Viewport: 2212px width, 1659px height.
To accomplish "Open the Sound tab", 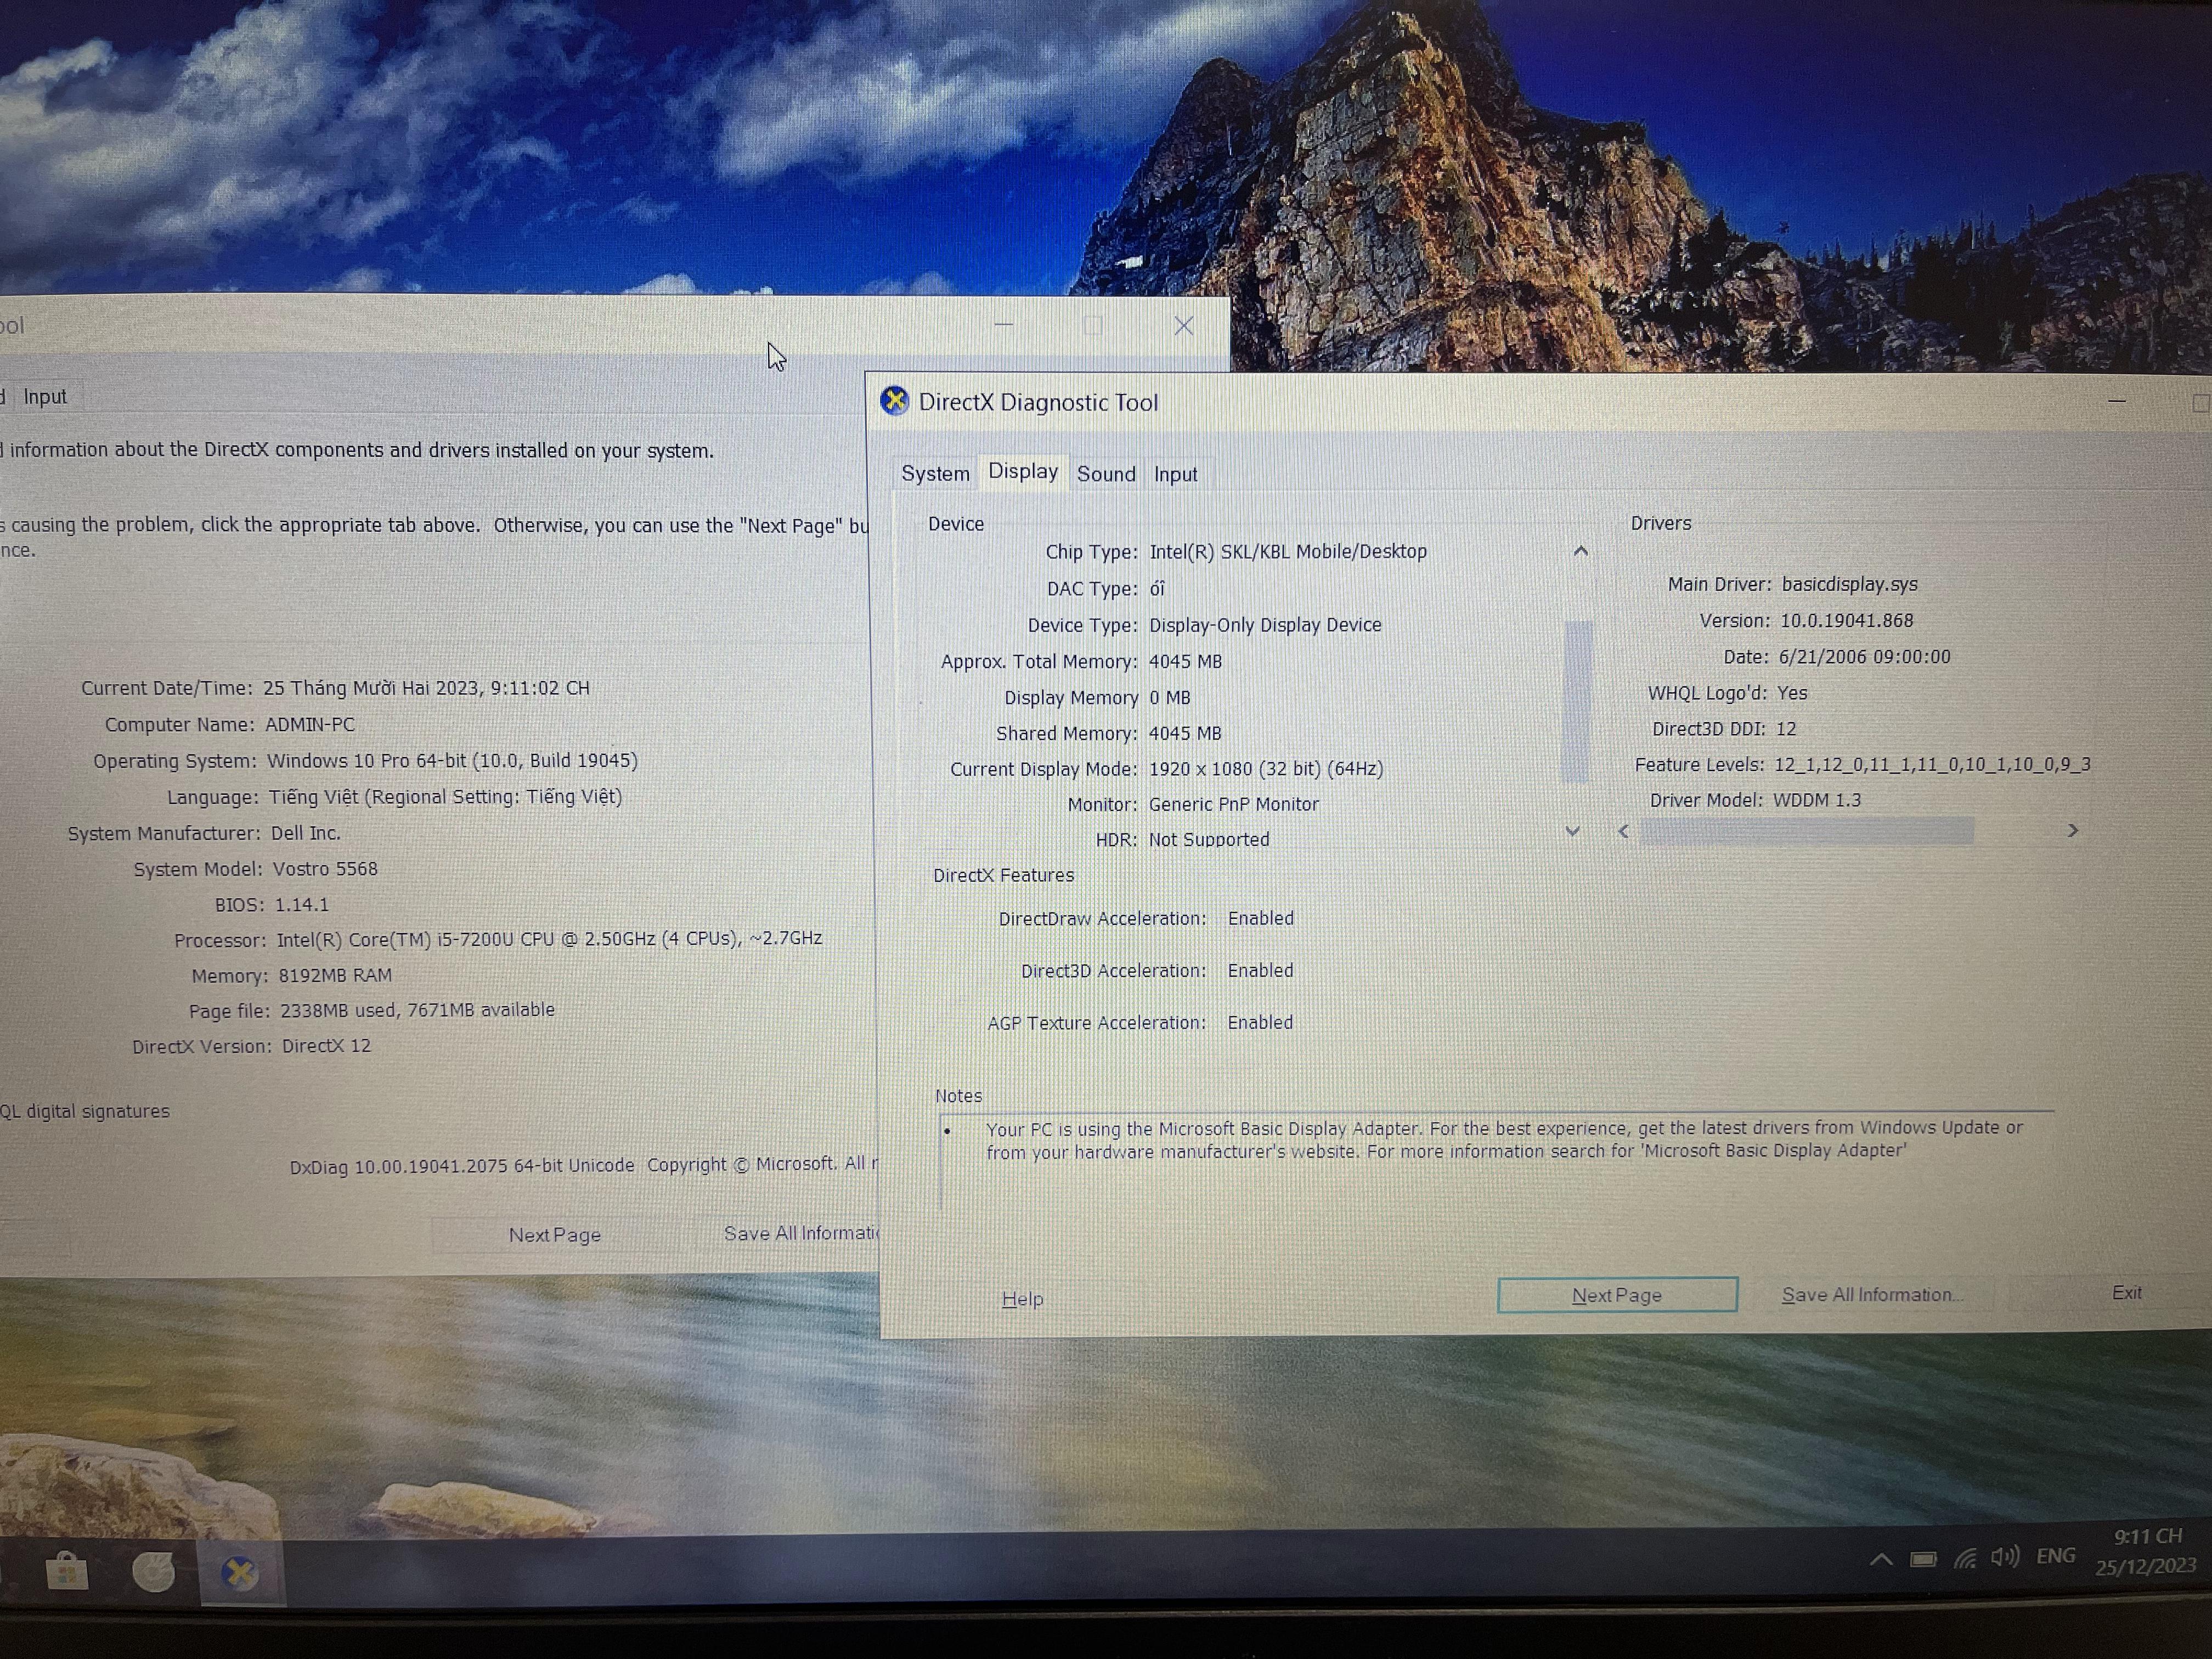I will (x=1106, y=474).
